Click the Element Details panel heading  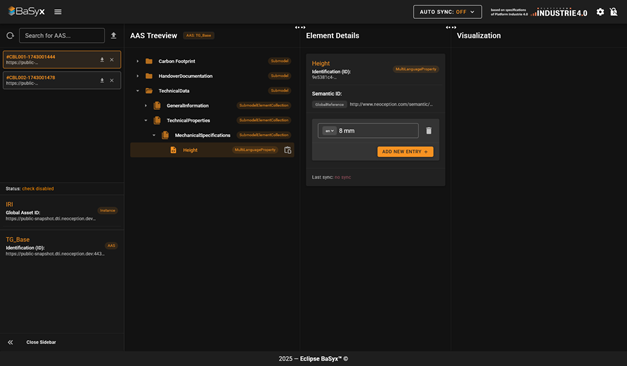click(x=332, y=36)
